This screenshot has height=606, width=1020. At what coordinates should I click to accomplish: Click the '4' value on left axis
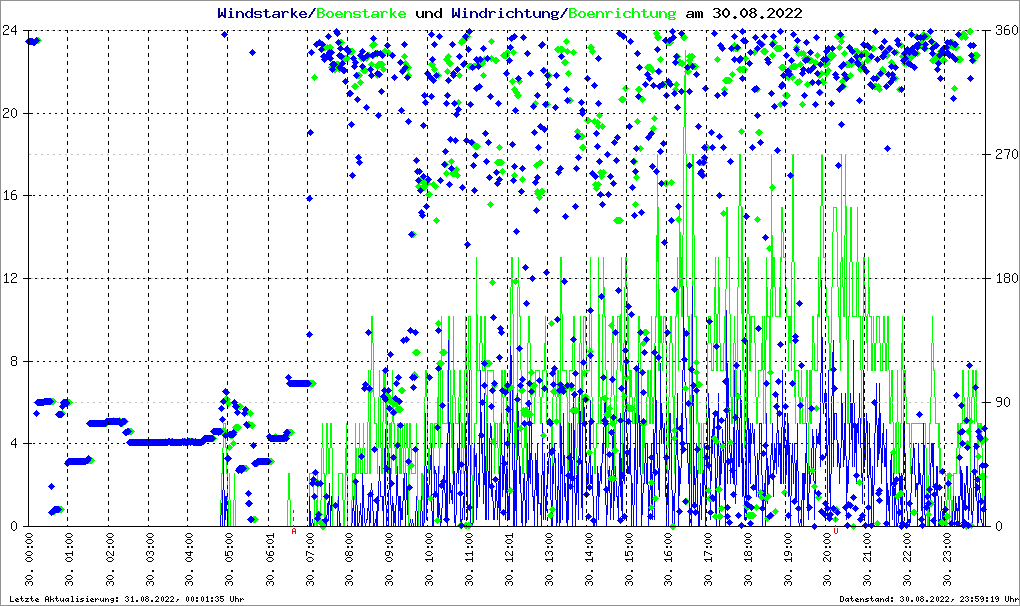pyautogui.click(x=14, y=443)
